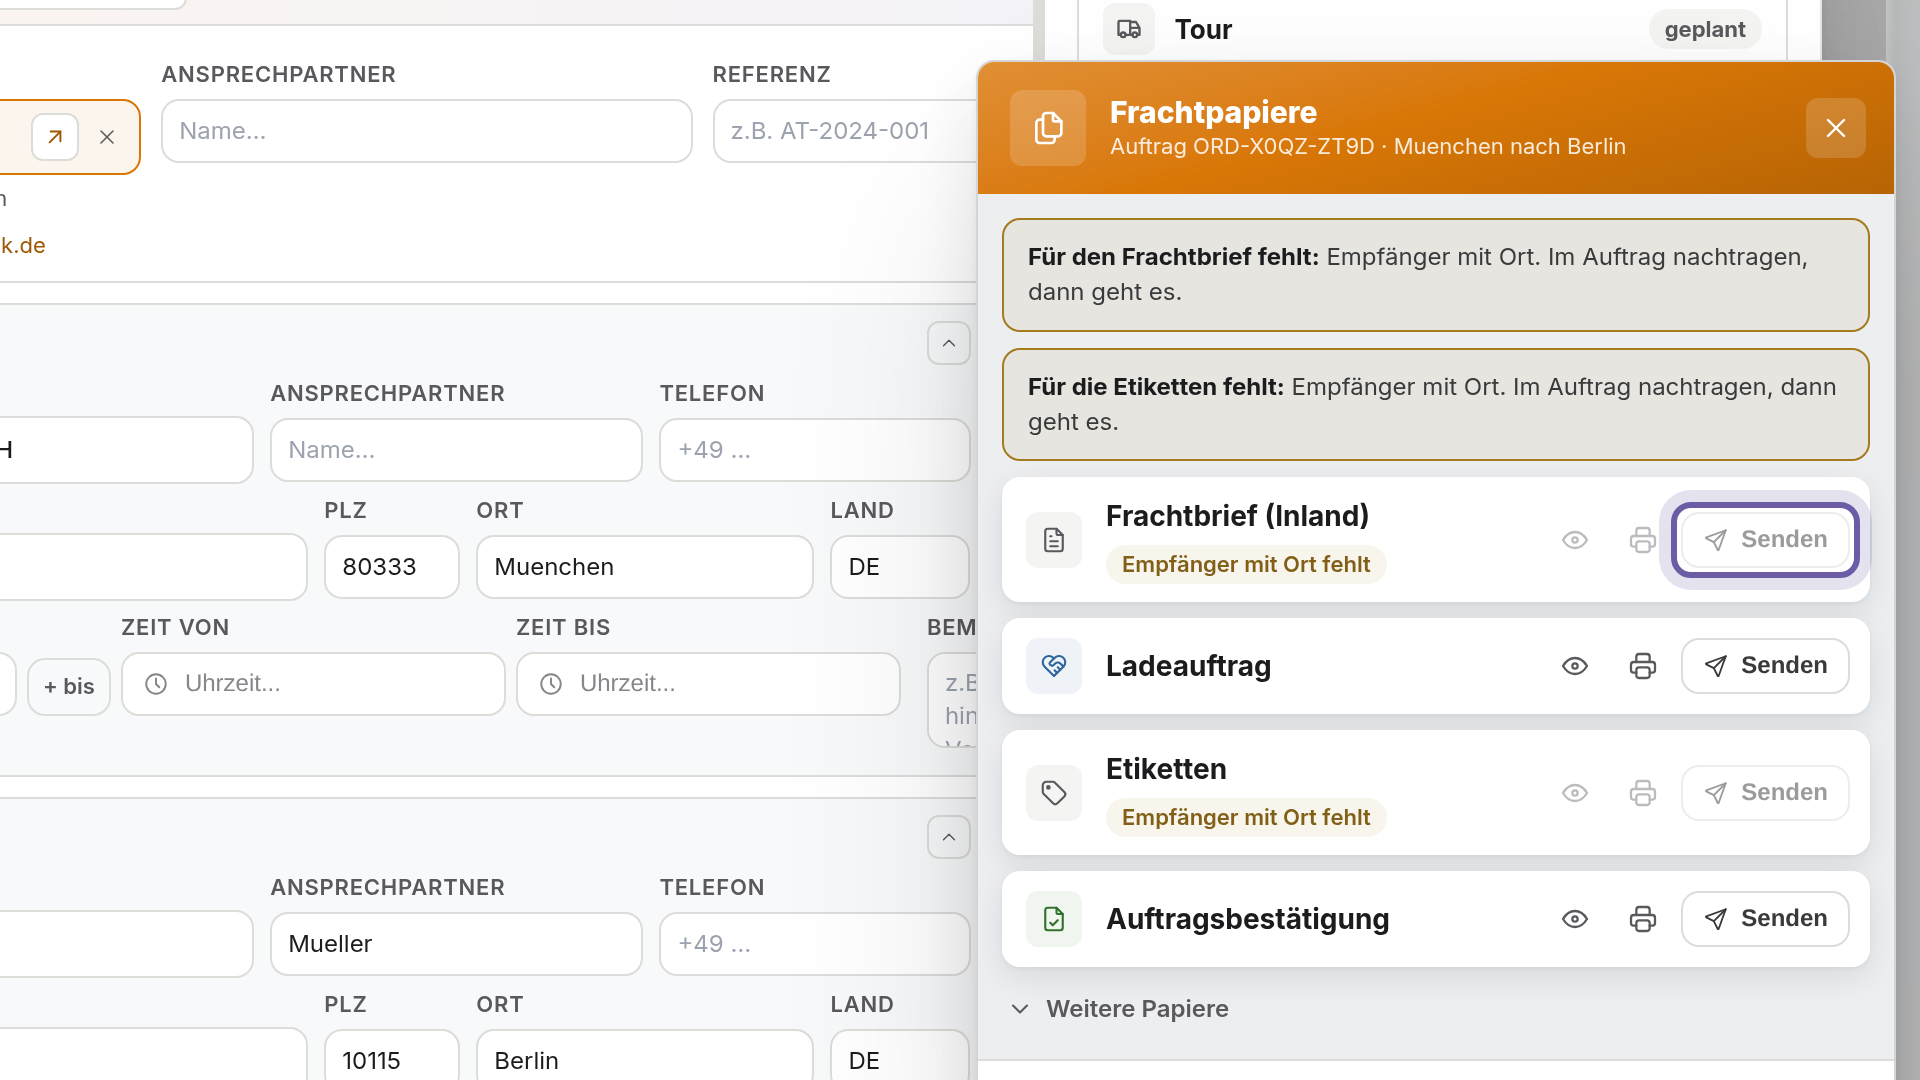
Task: Click the Frachtbrief 'Empfänger mit Ort fehlt' badge
Action: point(1246,565)
